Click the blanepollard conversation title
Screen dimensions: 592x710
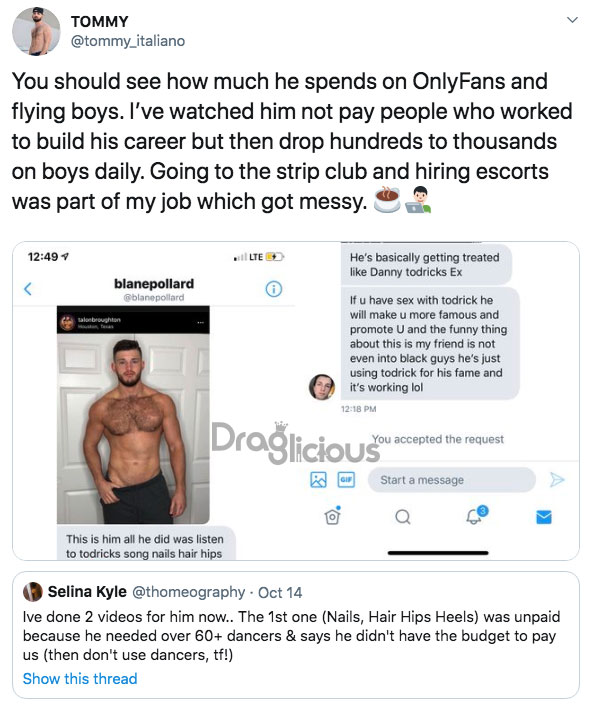[154, 284]
